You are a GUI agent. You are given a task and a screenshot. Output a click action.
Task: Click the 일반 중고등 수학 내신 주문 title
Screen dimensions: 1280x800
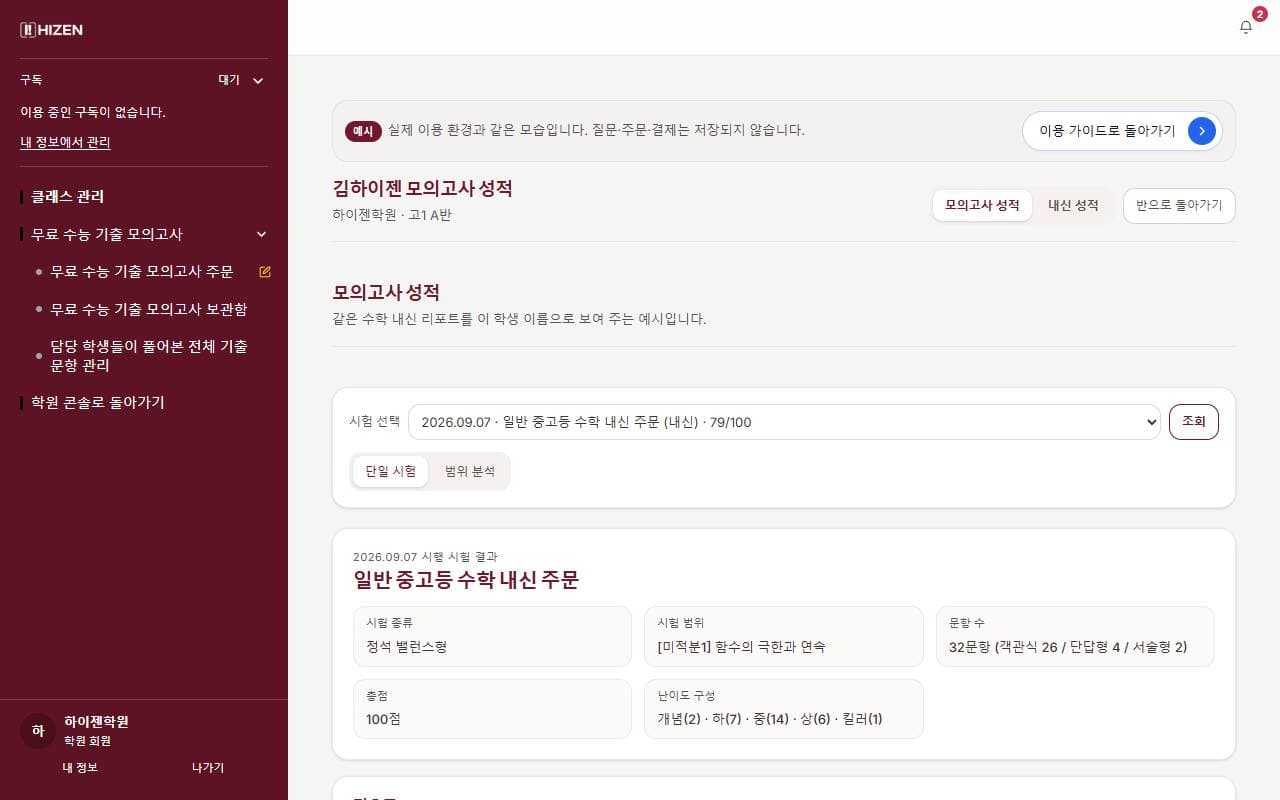pyautogui.click(x=466, y=579)
